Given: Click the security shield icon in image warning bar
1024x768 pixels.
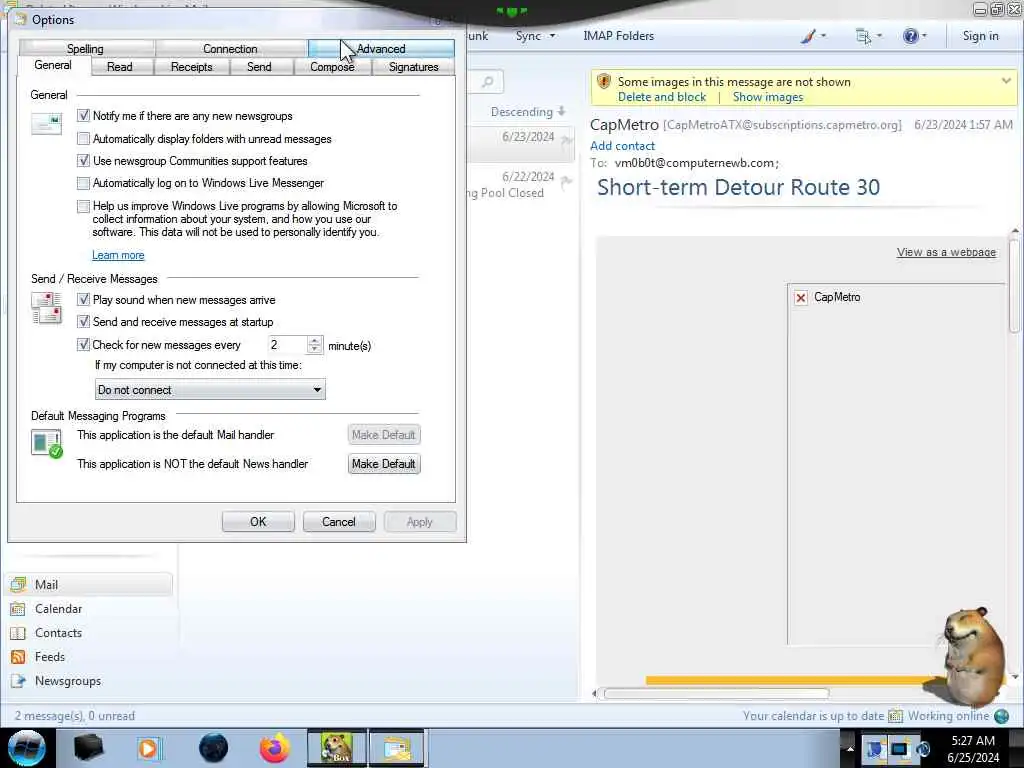Looking at the screenshot, I should (604, 81).
